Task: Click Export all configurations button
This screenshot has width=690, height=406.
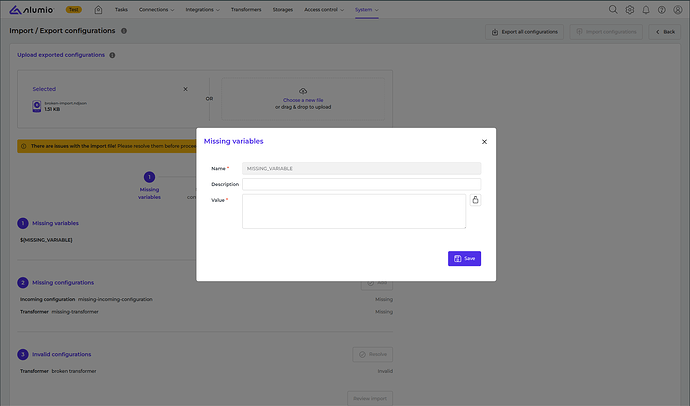Action: coord(524,32)
